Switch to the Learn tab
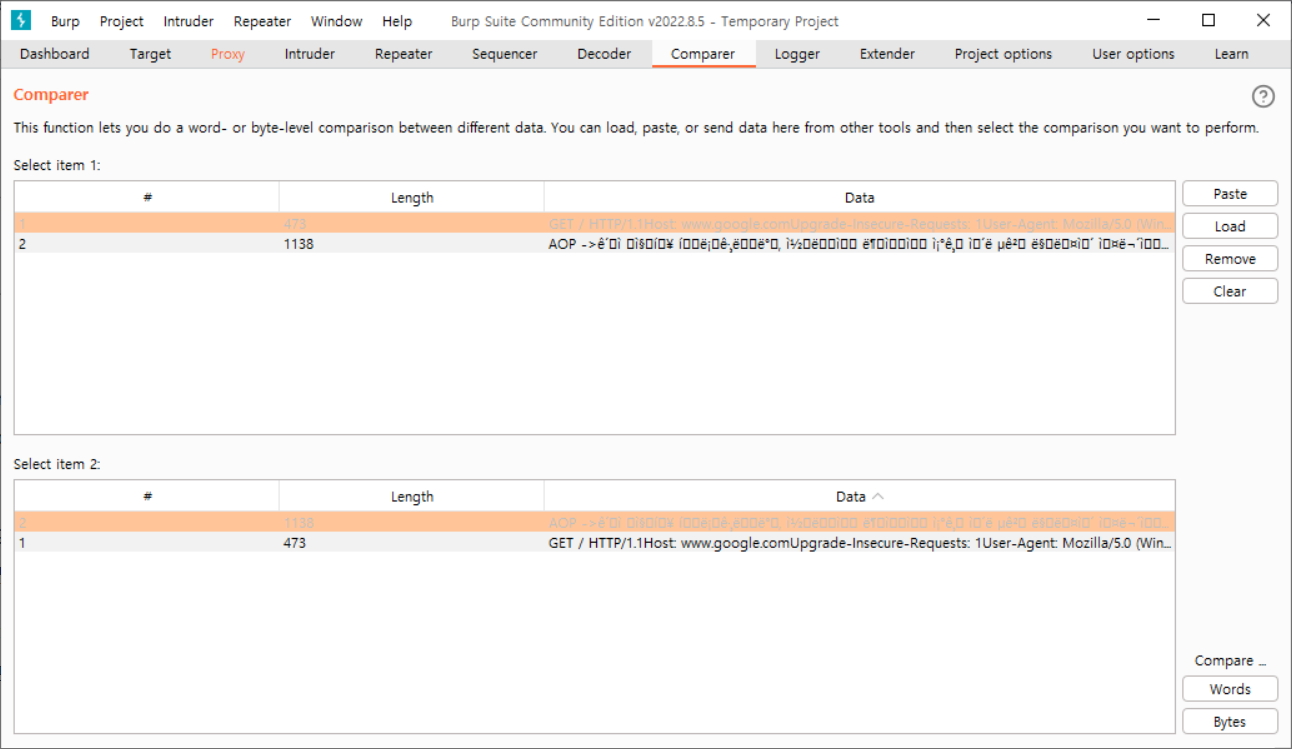The image size is (1292, 749). [1231, 54]
